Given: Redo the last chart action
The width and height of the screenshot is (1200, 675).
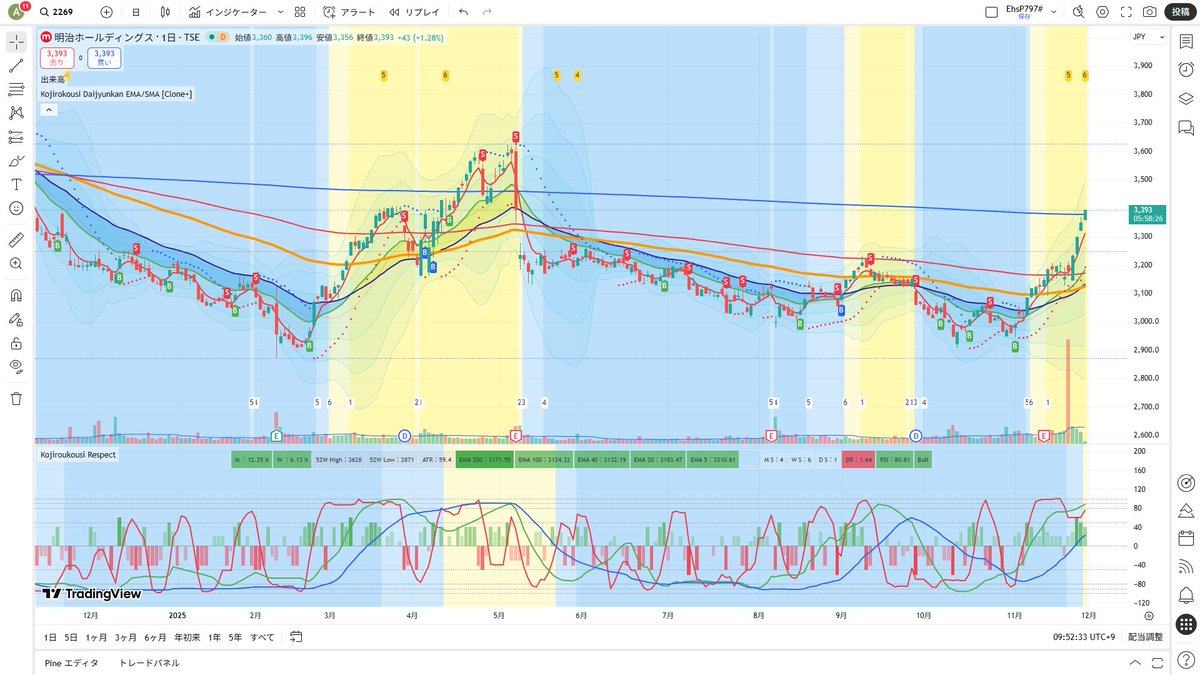Looking at the screenshot, I should [x=487, y=12].
